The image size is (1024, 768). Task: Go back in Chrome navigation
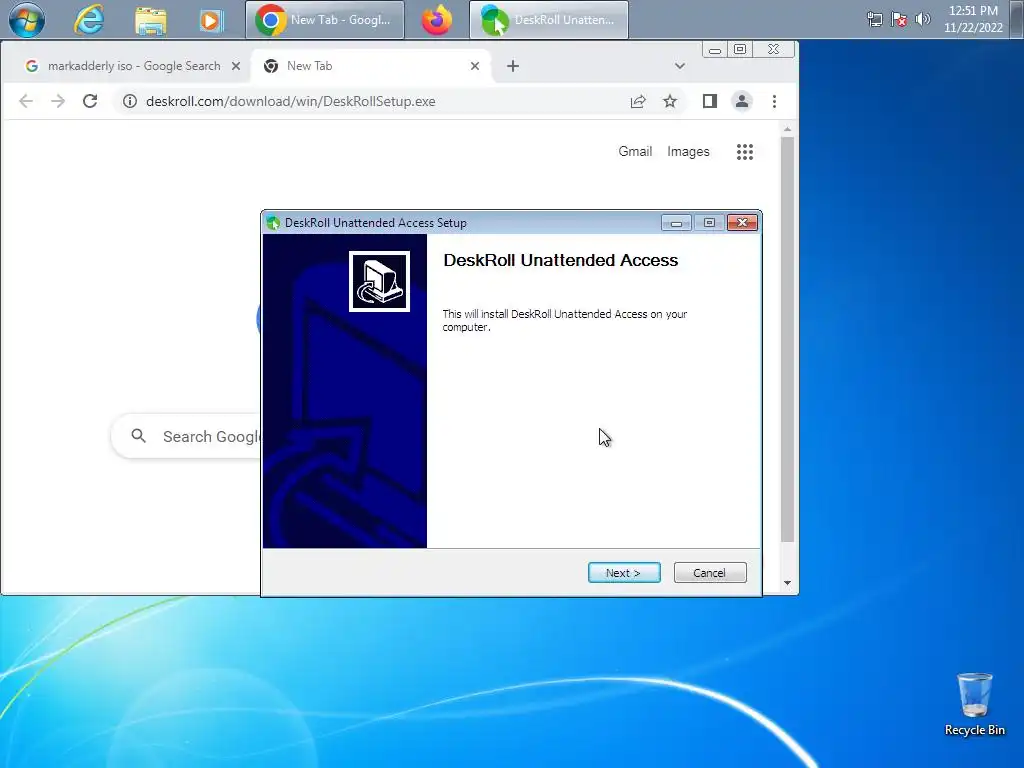coord(26,101)
